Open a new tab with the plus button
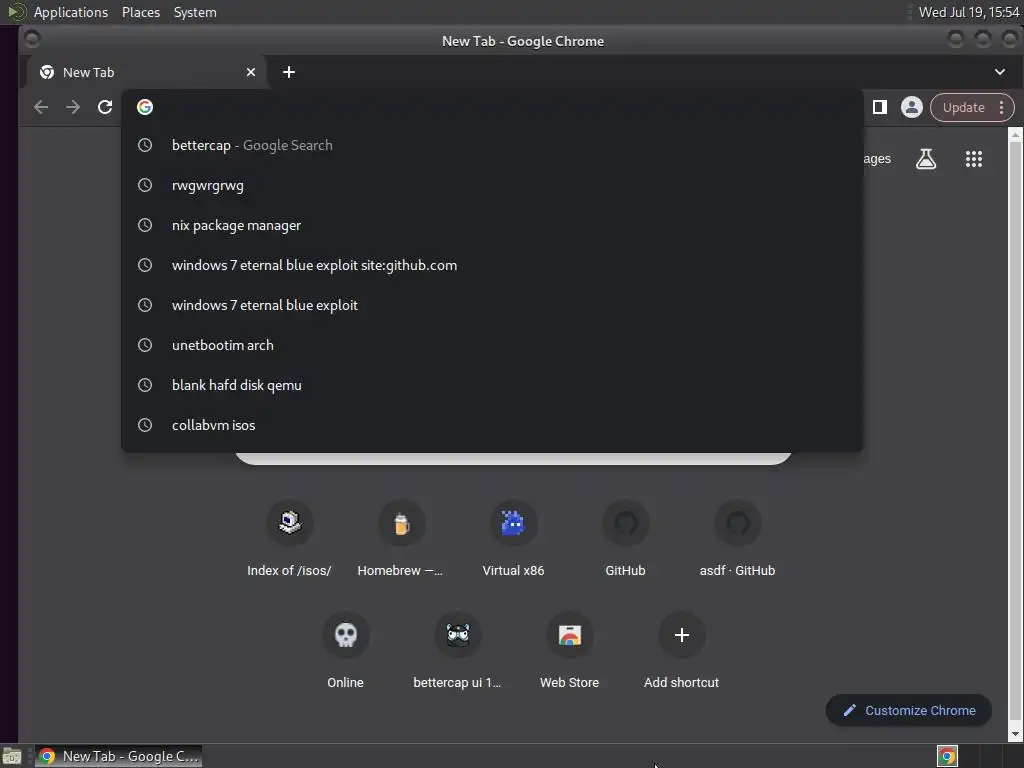Viewport: 1024px width, 768px height. coord(289,72)
